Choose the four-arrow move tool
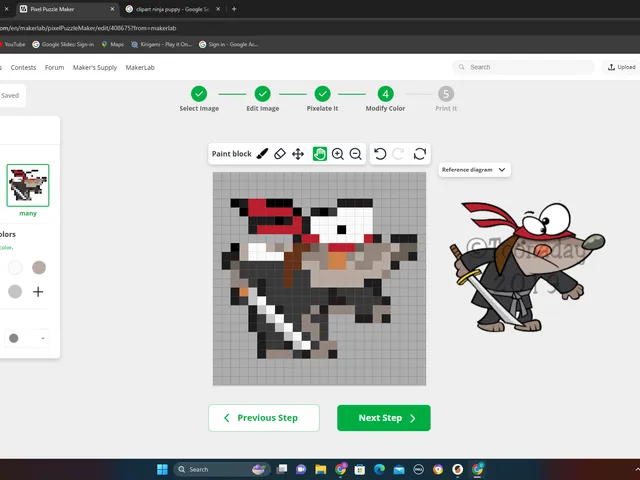This screenshot has width=640, height=480. (x=298, y=154)
